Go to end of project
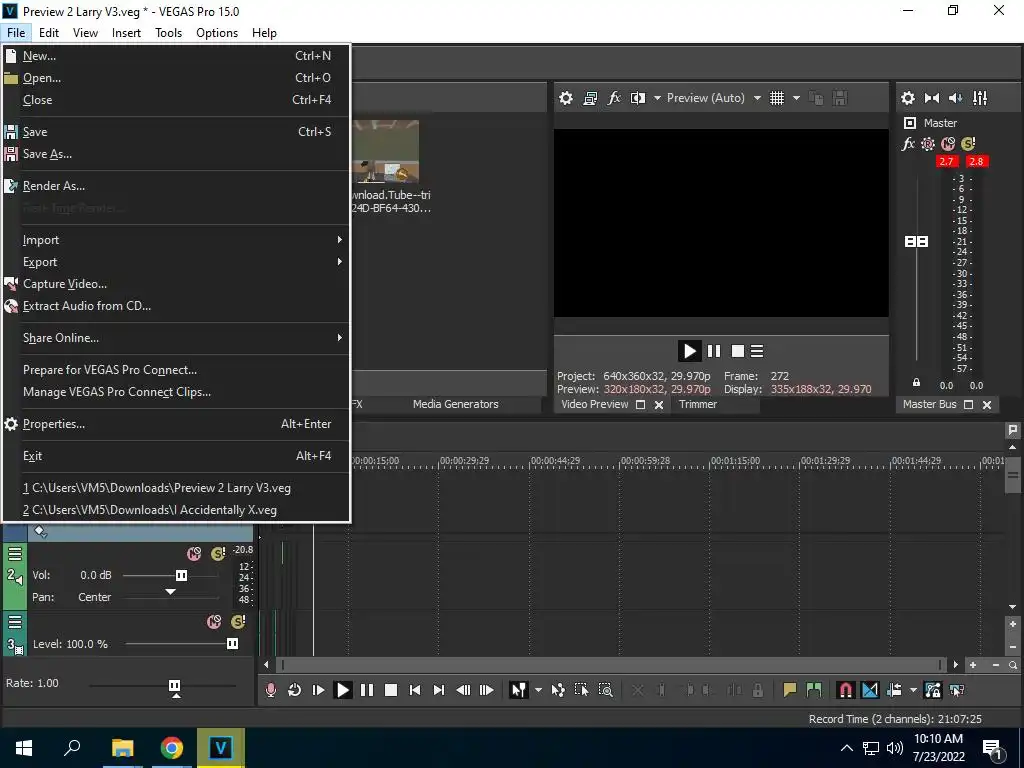 439,690
